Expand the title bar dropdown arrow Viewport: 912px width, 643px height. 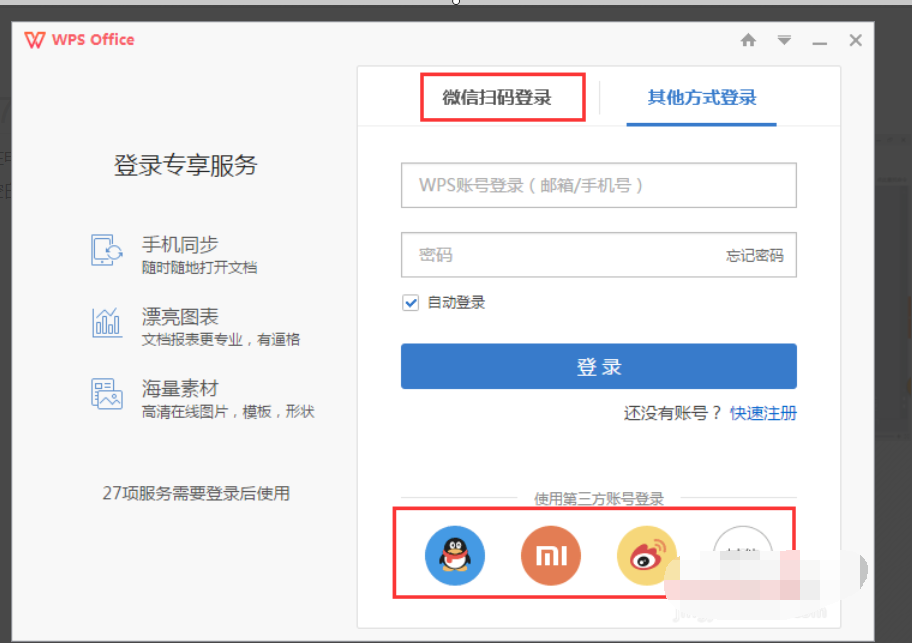(x=784, y=40)
